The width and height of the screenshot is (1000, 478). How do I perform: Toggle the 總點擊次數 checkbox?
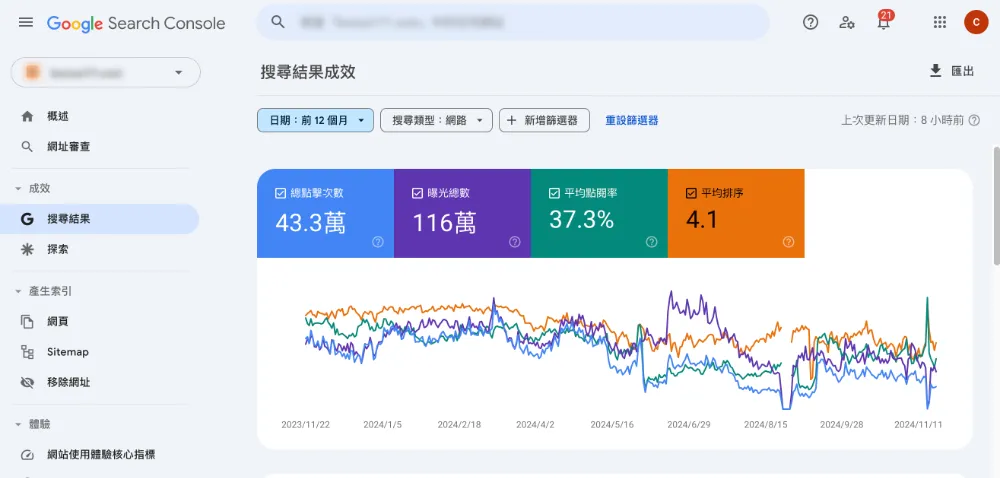(x=281, y=193)
